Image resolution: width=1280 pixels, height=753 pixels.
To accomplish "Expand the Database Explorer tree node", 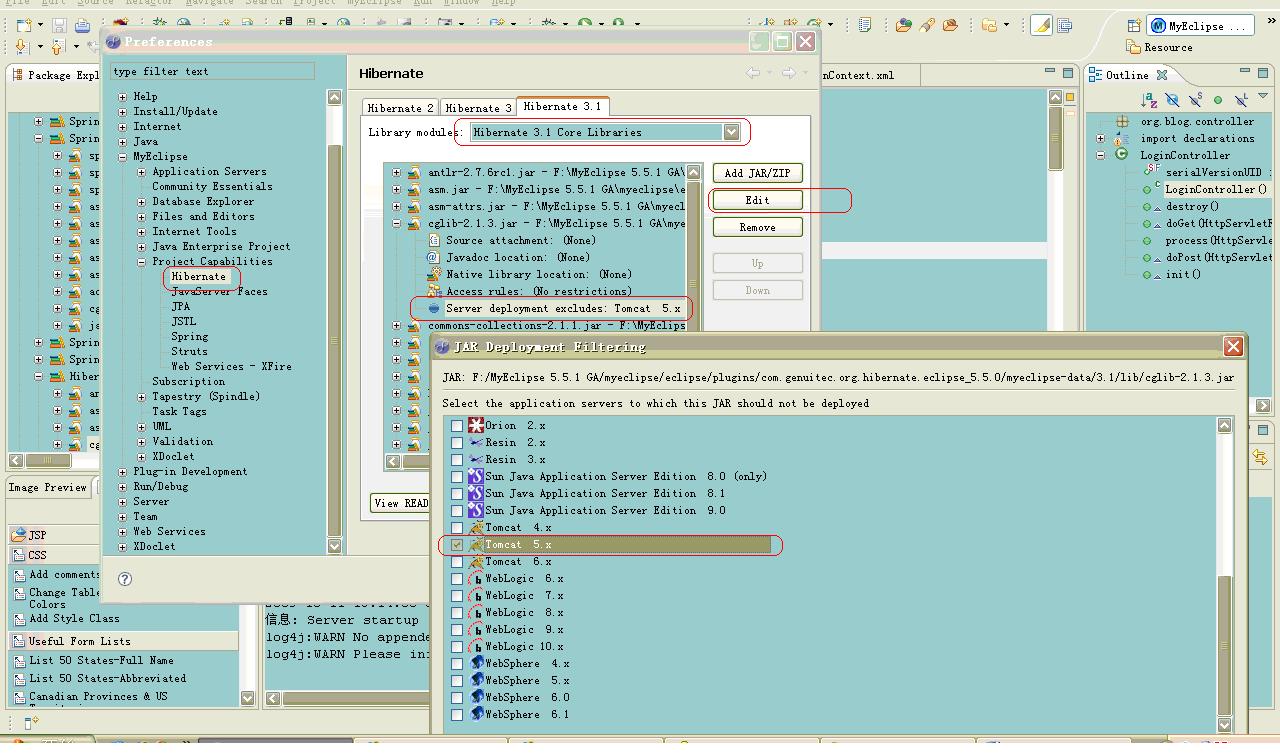I will (x=142, y=202).
